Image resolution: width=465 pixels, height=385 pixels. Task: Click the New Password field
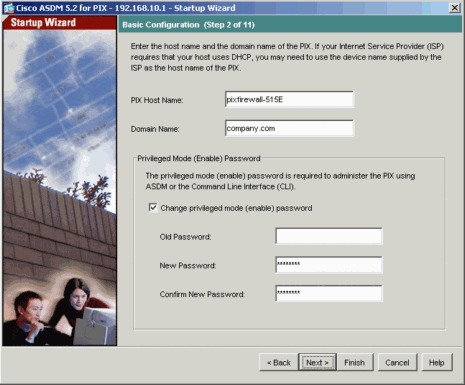point(329,265)
